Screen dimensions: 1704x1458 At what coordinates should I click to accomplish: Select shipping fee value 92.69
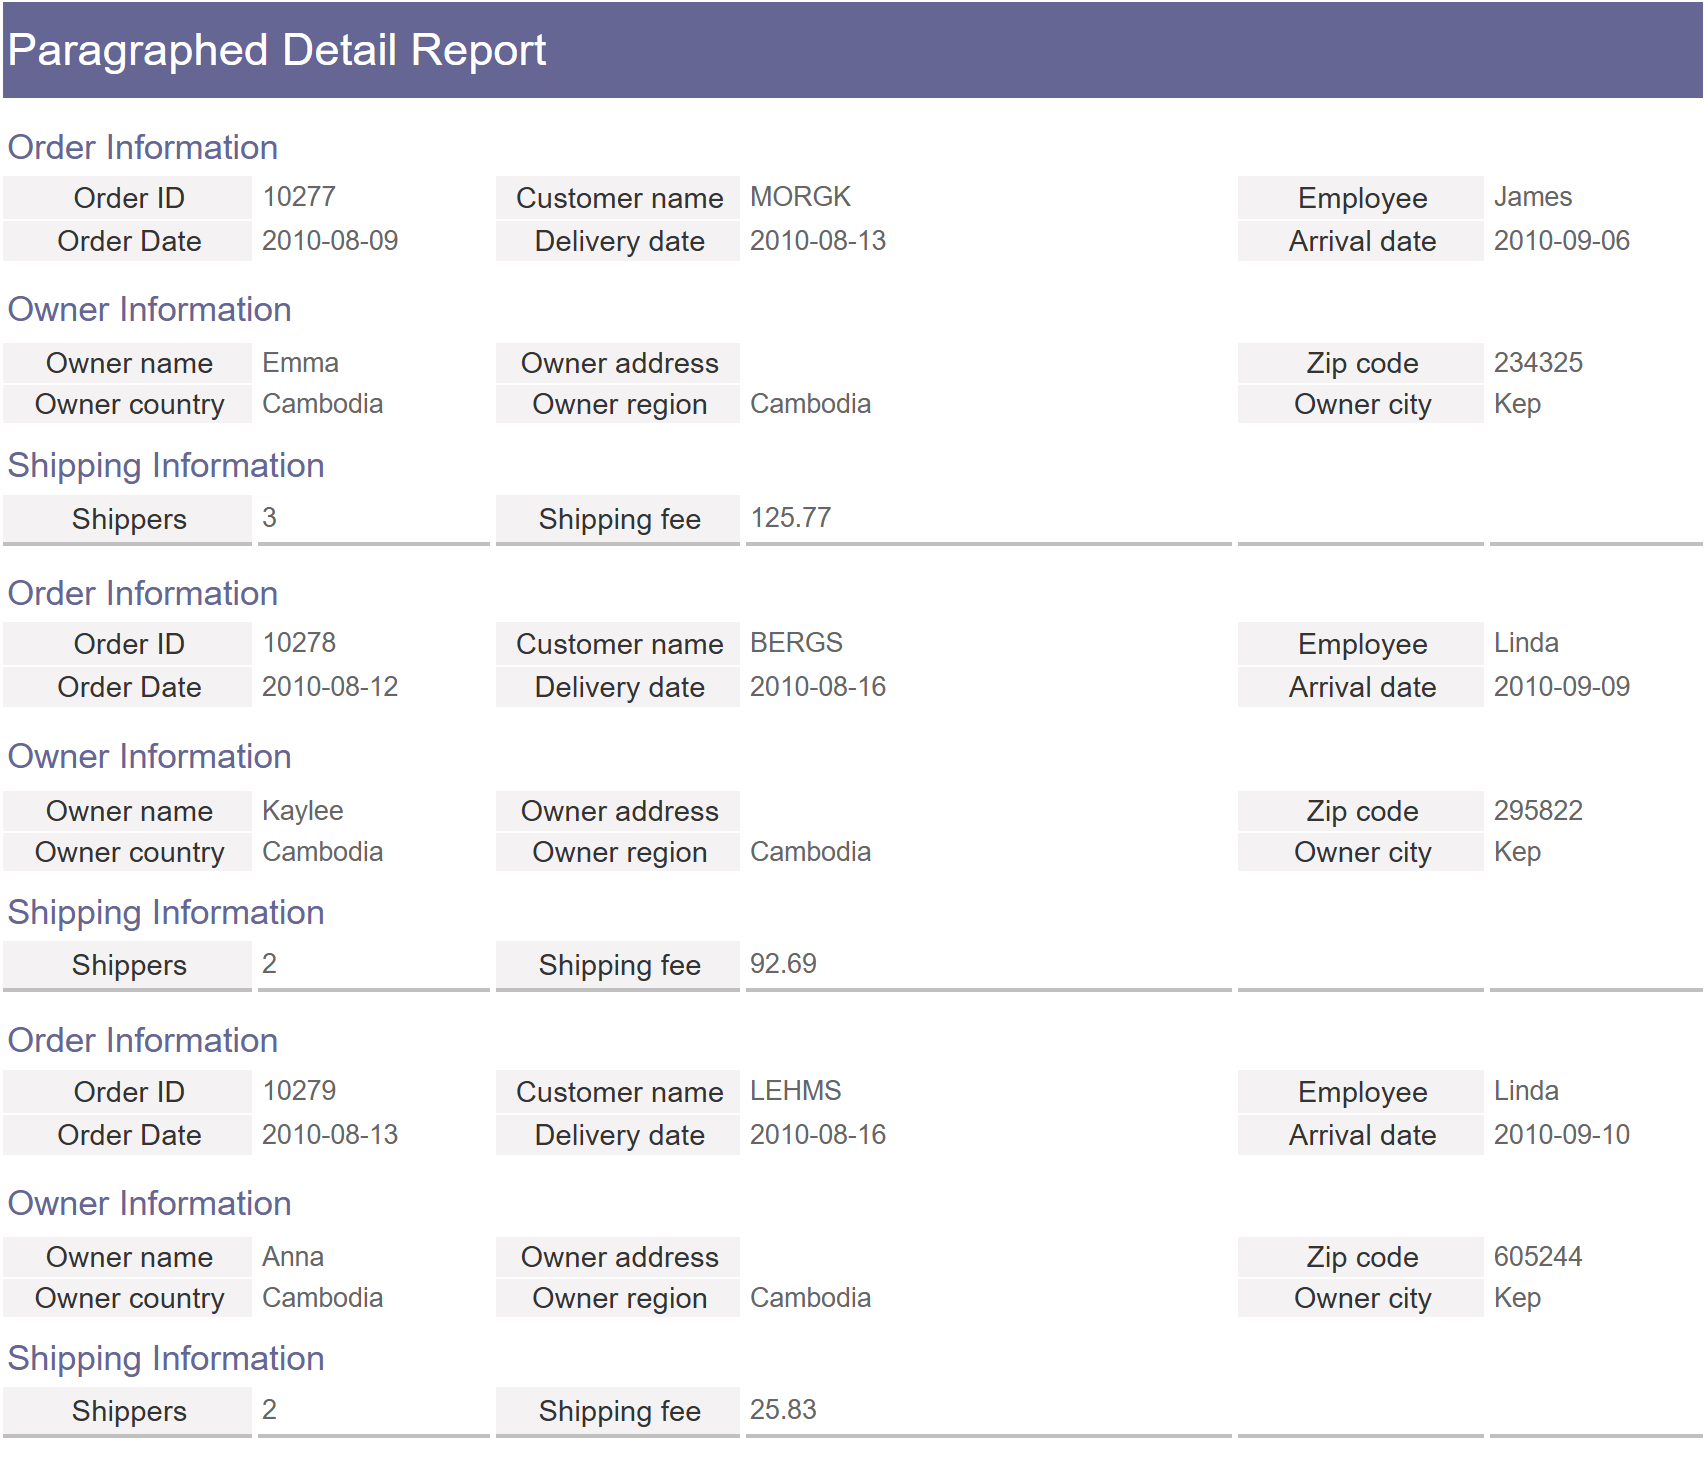(783, 964)
